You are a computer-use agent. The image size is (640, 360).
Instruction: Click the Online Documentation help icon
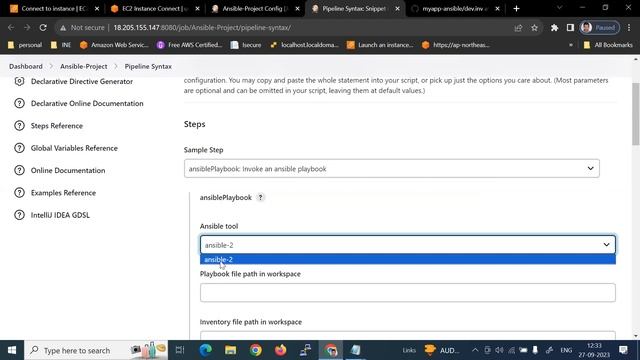point(19,170)
